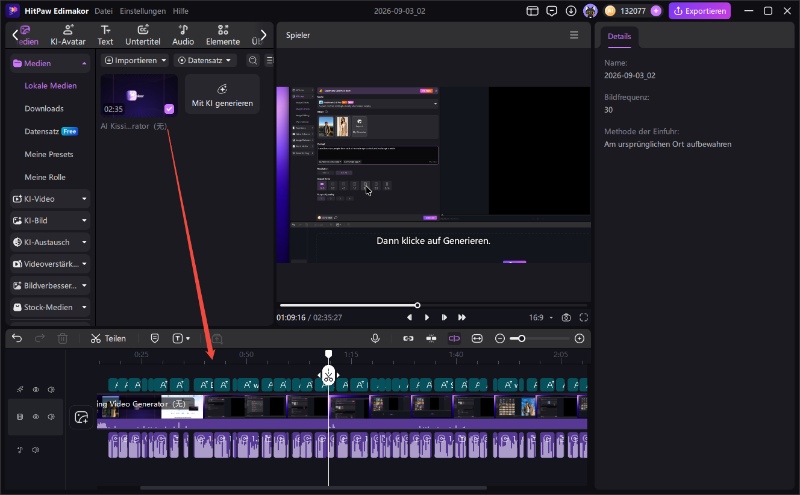This screenshot has width=800, height=495.
Task: Open the Downloads folder entry
Action: pyautogui.click(x=44, y=109)
